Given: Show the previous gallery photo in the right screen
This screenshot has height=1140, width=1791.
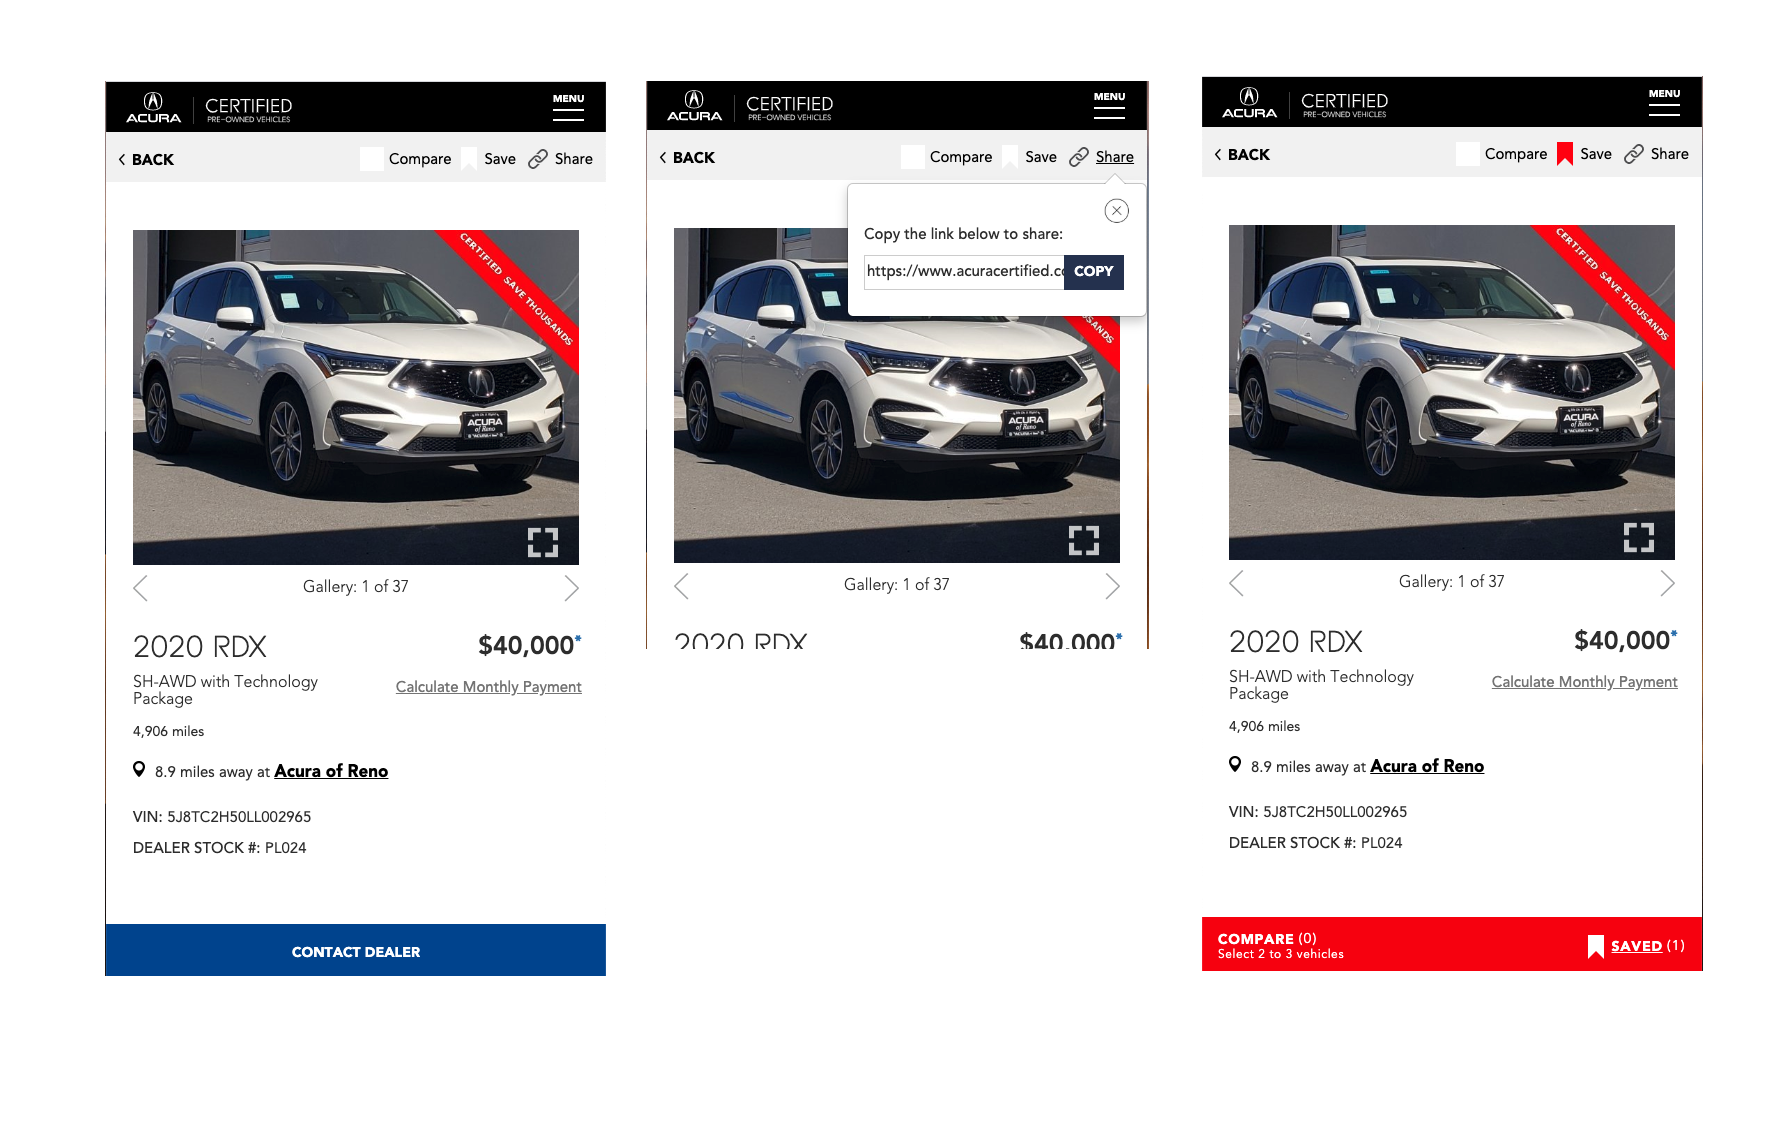Looking at the screenshot, I should [x=1237, y=583].
